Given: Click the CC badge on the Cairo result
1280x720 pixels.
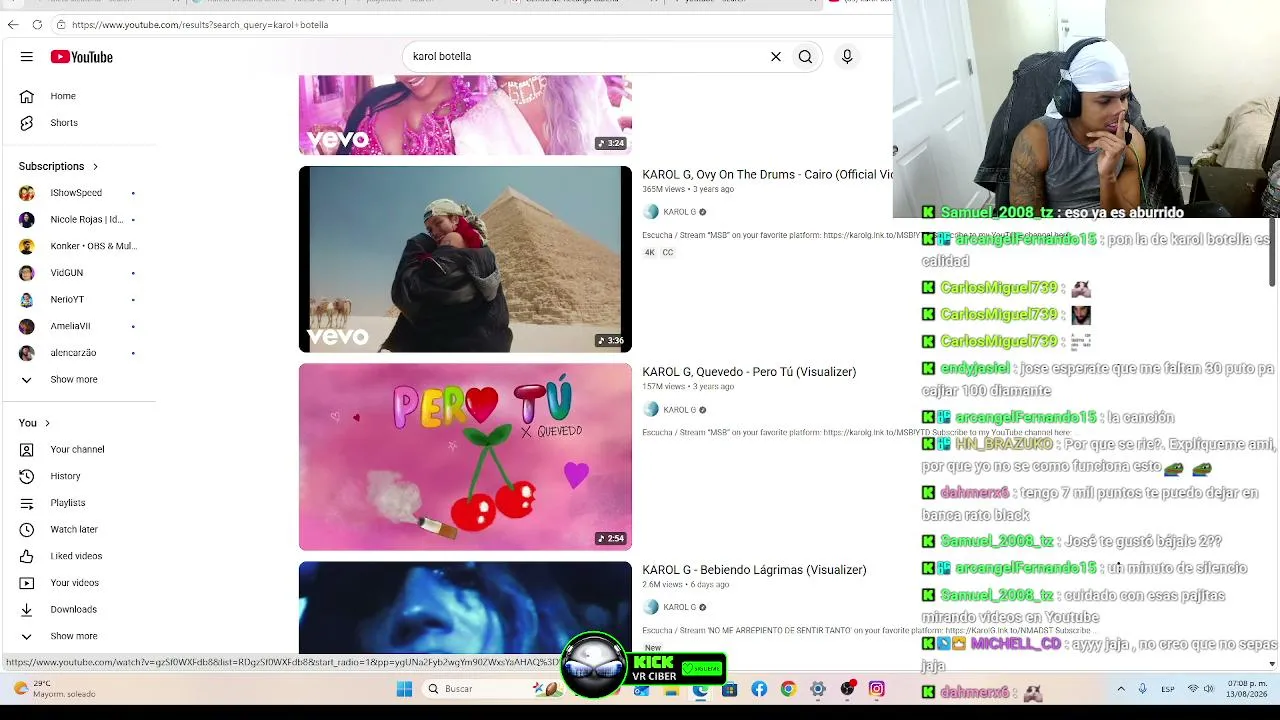Looking at the screenshot, I should pyautogui.click(x=668, y=253).
